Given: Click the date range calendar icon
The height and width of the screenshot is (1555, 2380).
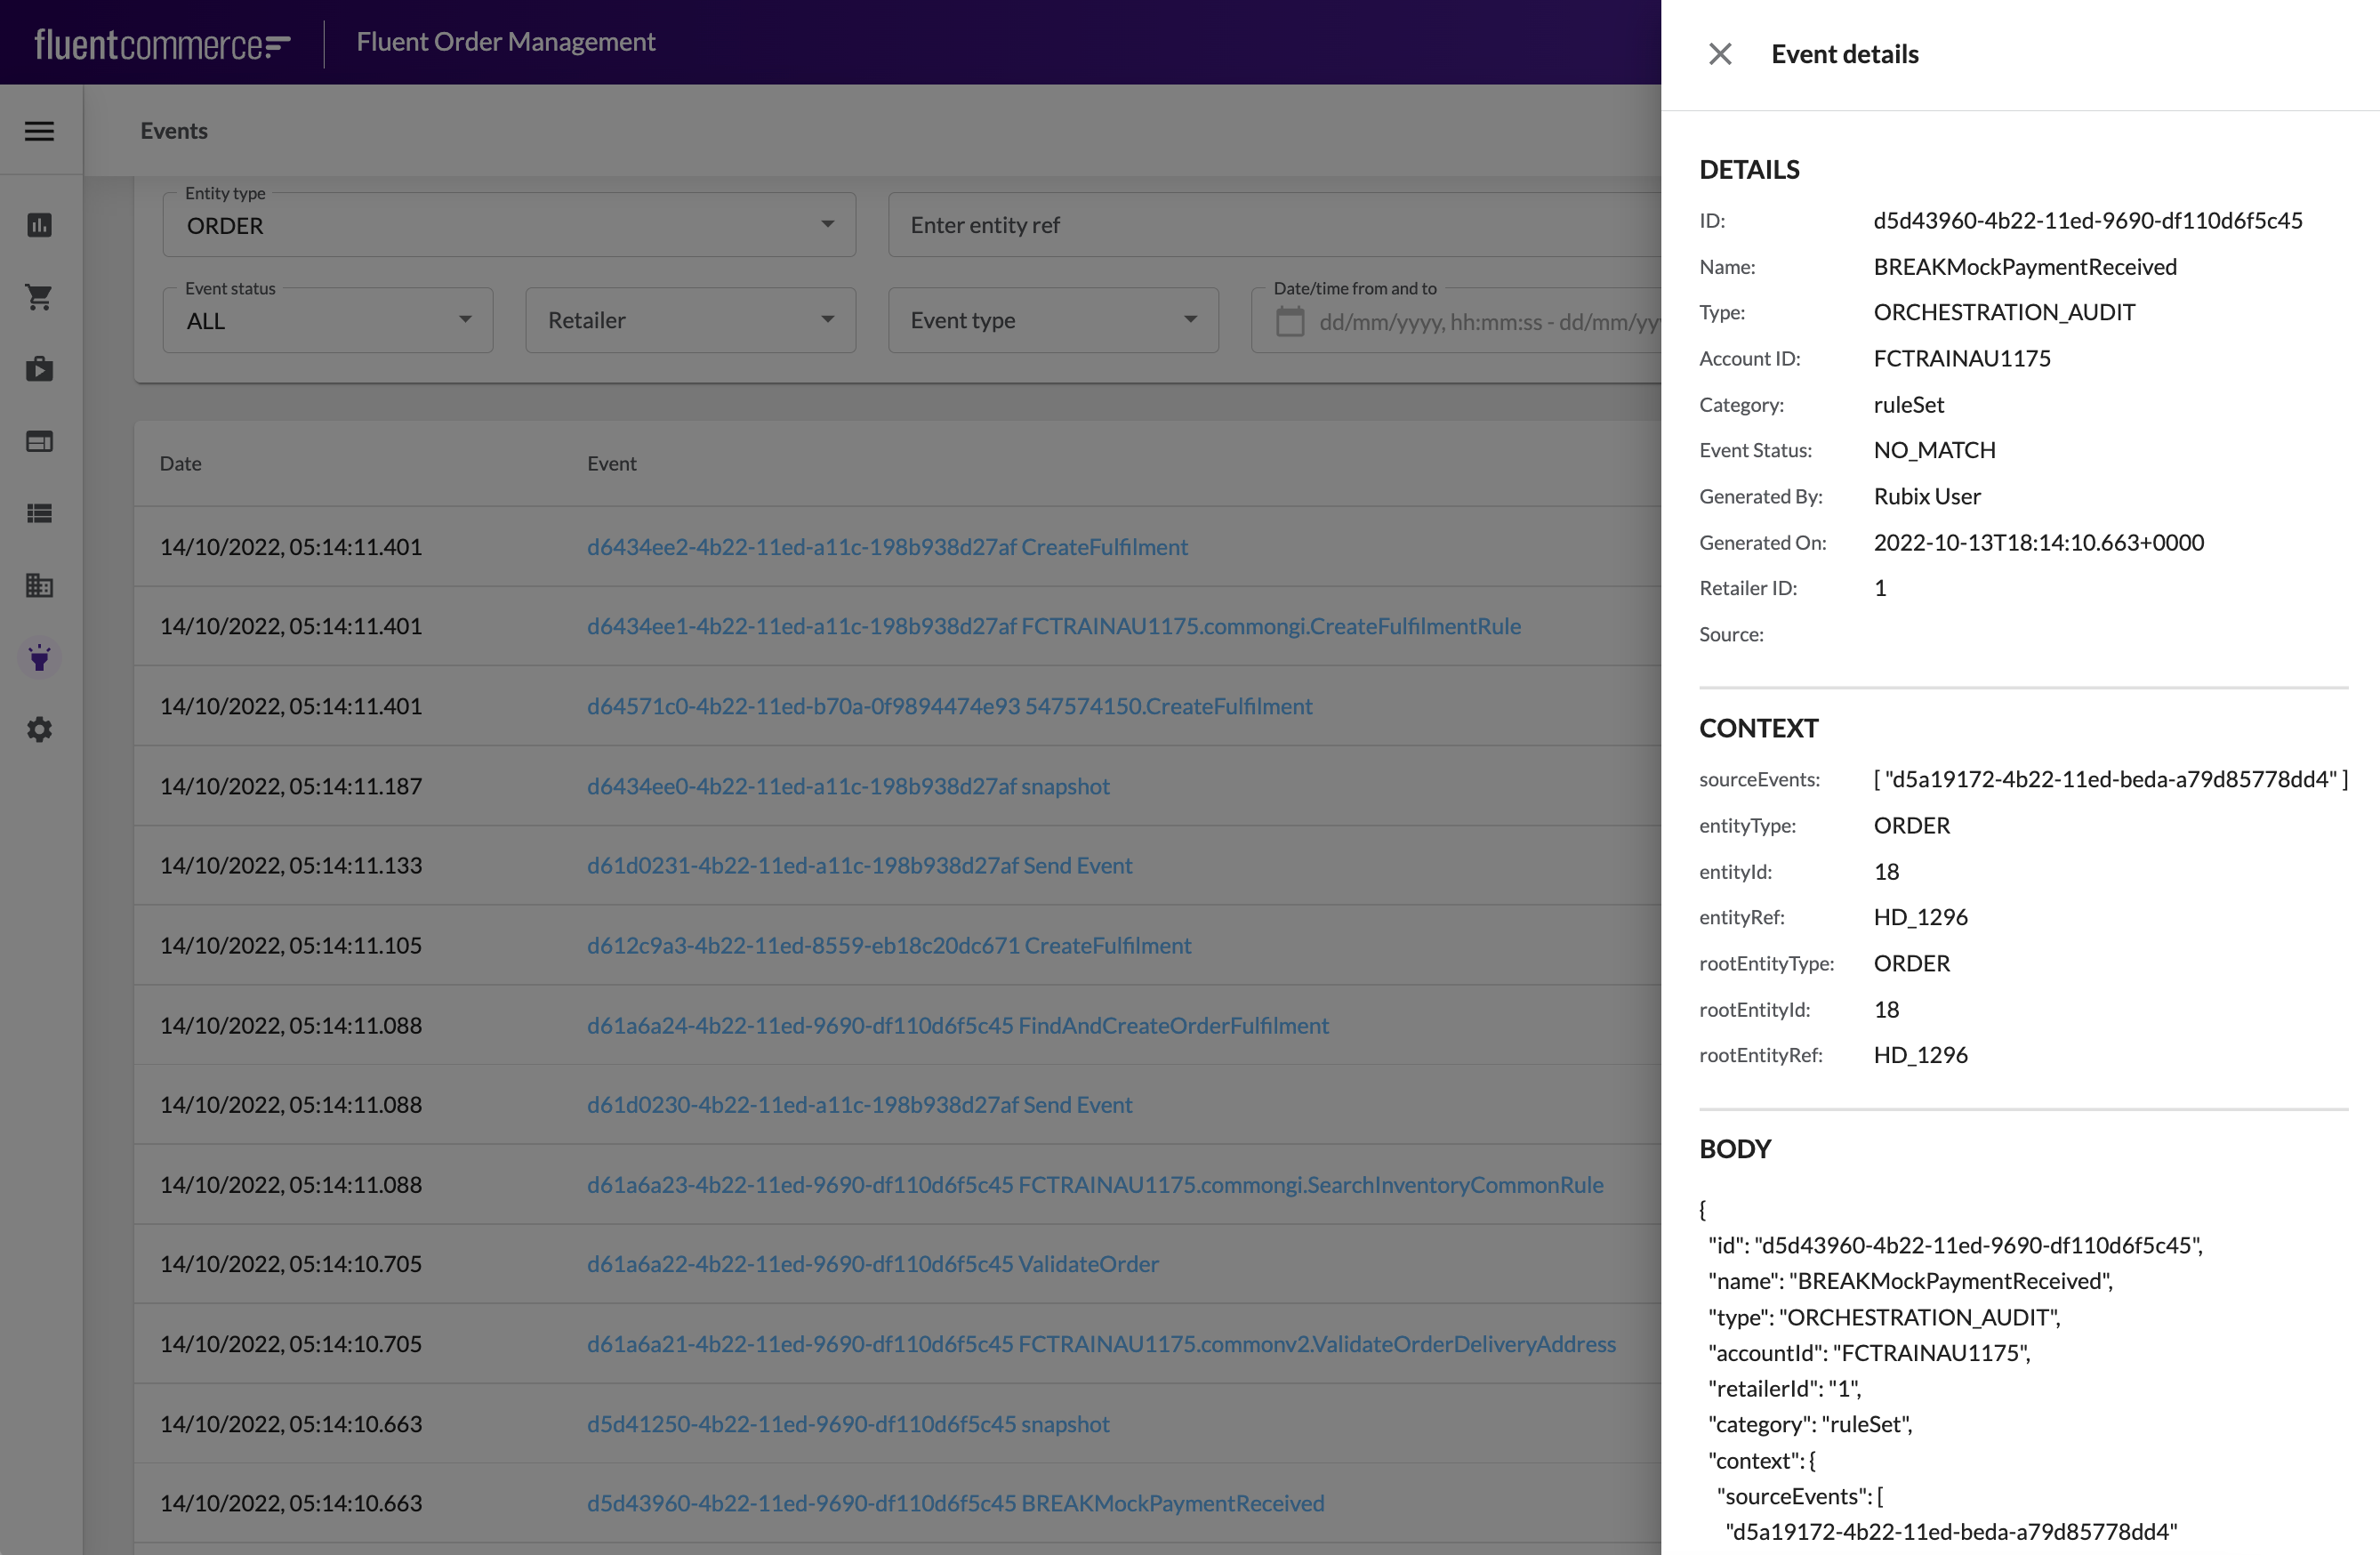Looking at the screenshot, I should click(1289, 322).
